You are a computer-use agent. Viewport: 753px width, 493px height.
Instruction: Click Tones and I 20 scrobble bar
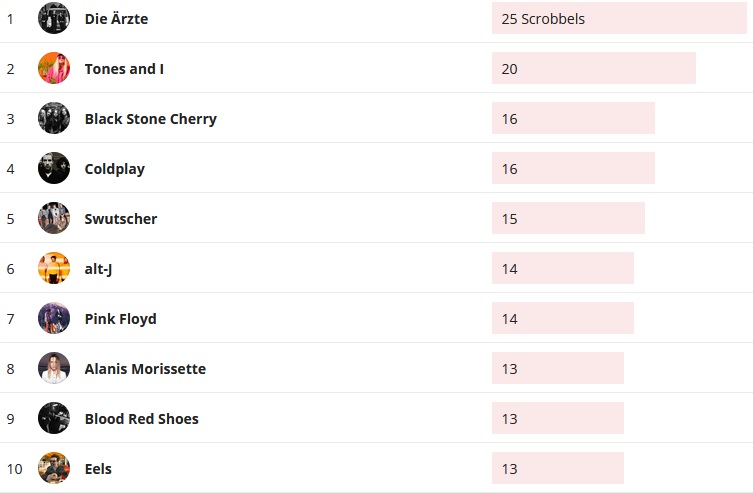point(593,68)
